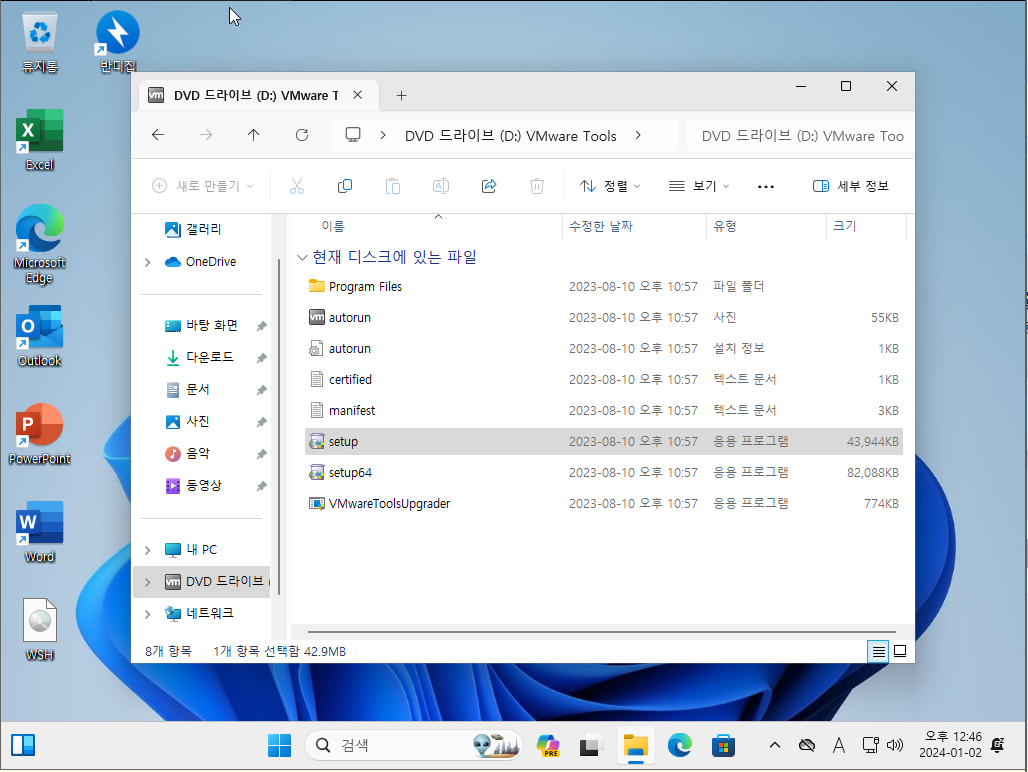Click the search box in Explorer
The image size is (1028, 772).
pyautogui.click(x=800, y=136)
